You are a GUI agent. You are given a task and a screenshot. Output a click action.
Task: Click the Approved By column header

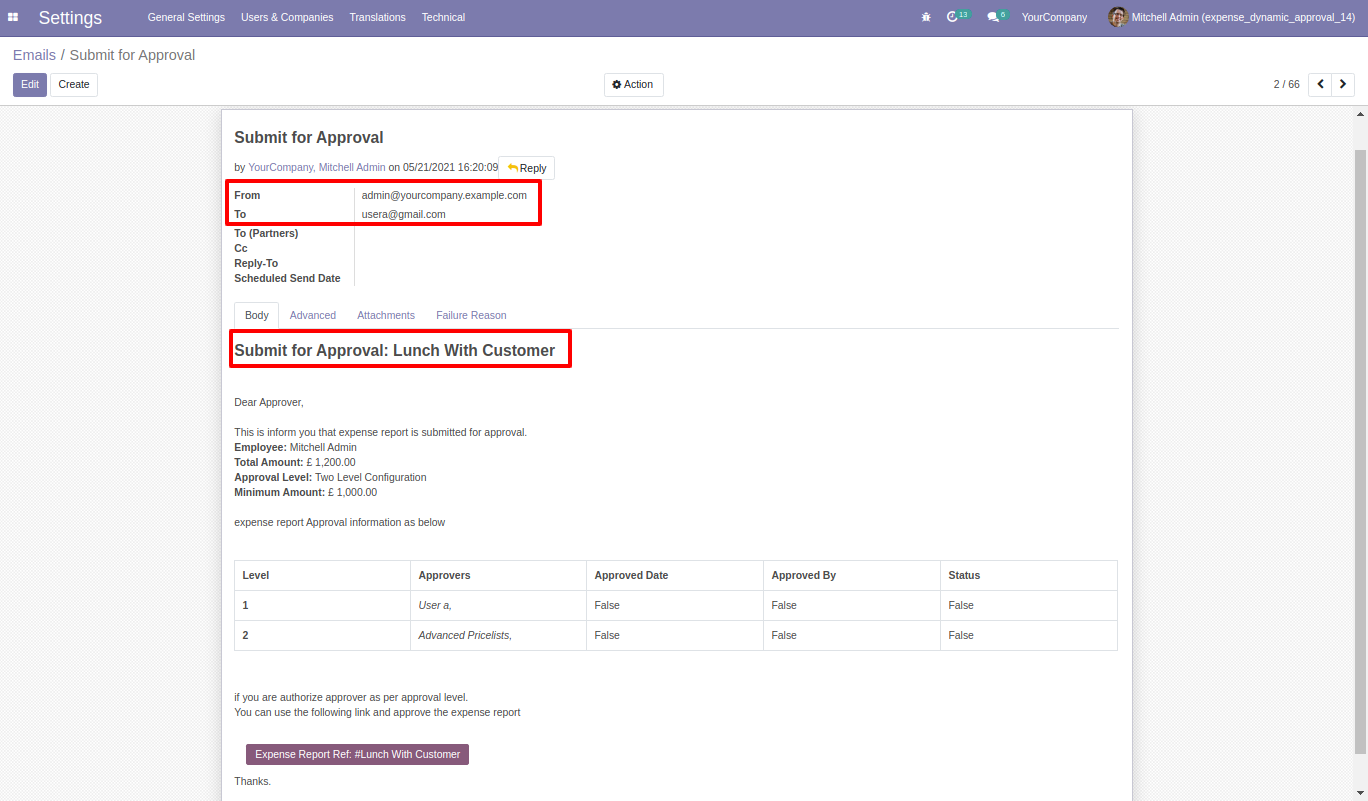click(852, 575)
